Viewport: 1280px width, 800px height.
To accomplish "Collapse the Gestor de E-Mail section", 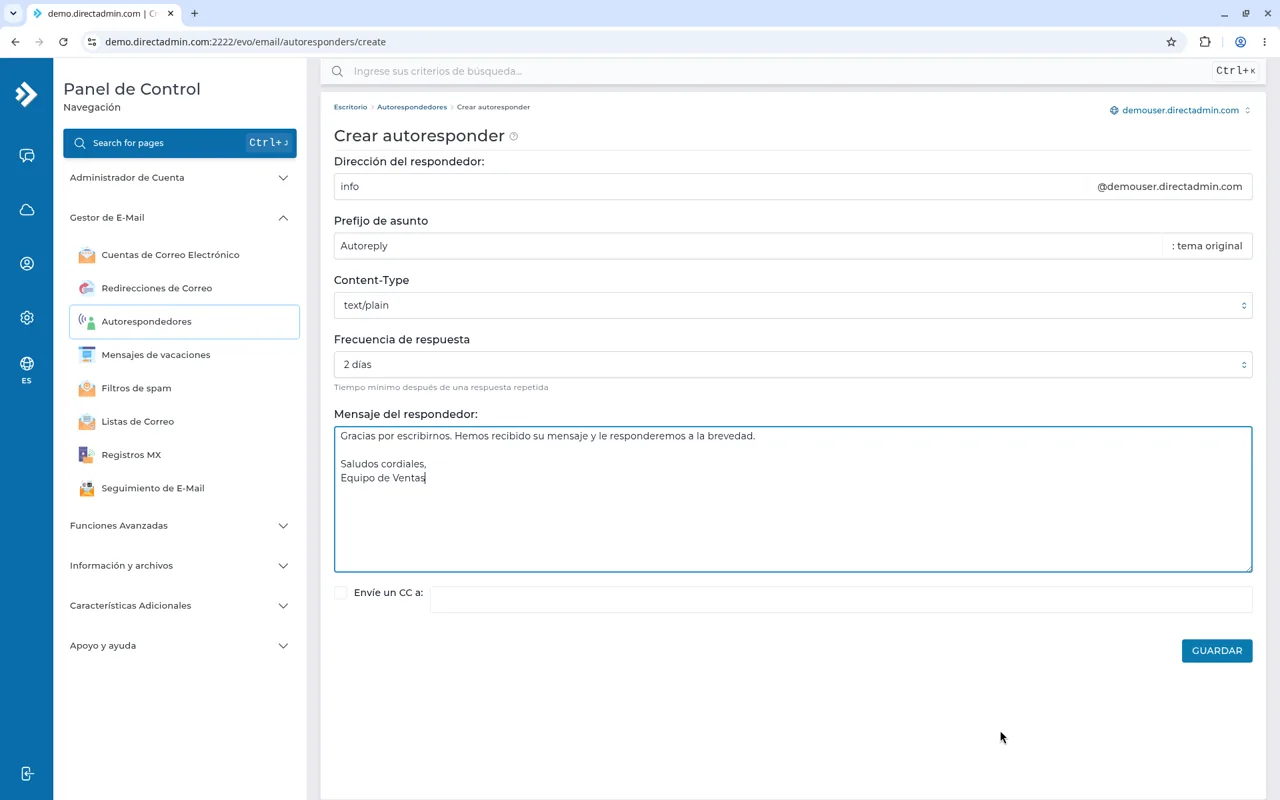I will (x=180, y=218).
